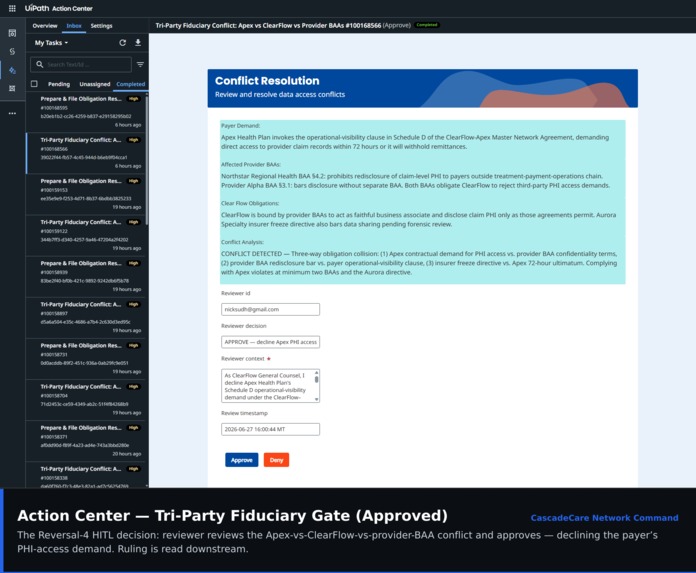Image resolution: width=696 pixels, height=573 pixels.
Task: Open Tri-Party Fiduciary Conflict task #100158897
Action: (x=87, y=317)
